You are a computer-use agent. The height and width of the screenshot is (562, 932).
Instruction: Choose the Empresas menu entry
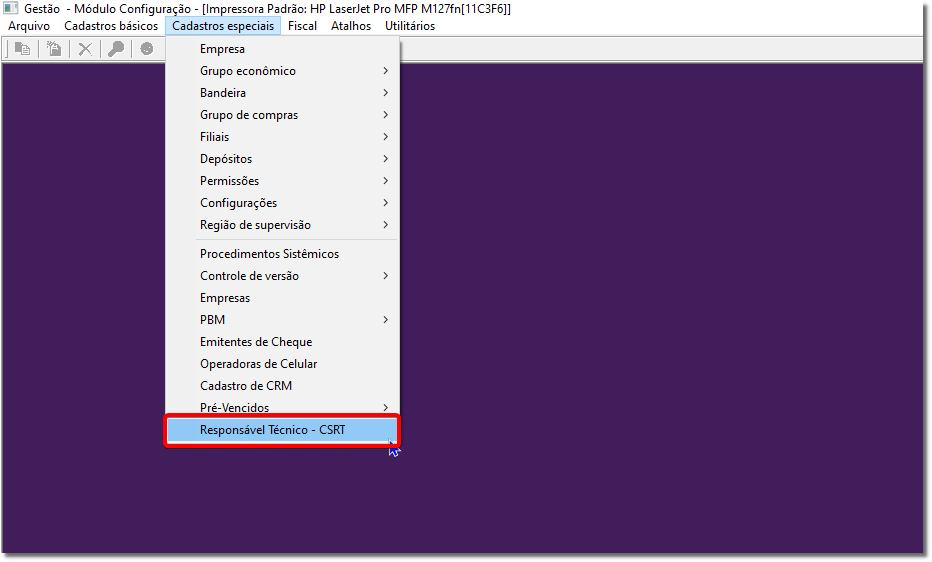(x=282, y=298)
